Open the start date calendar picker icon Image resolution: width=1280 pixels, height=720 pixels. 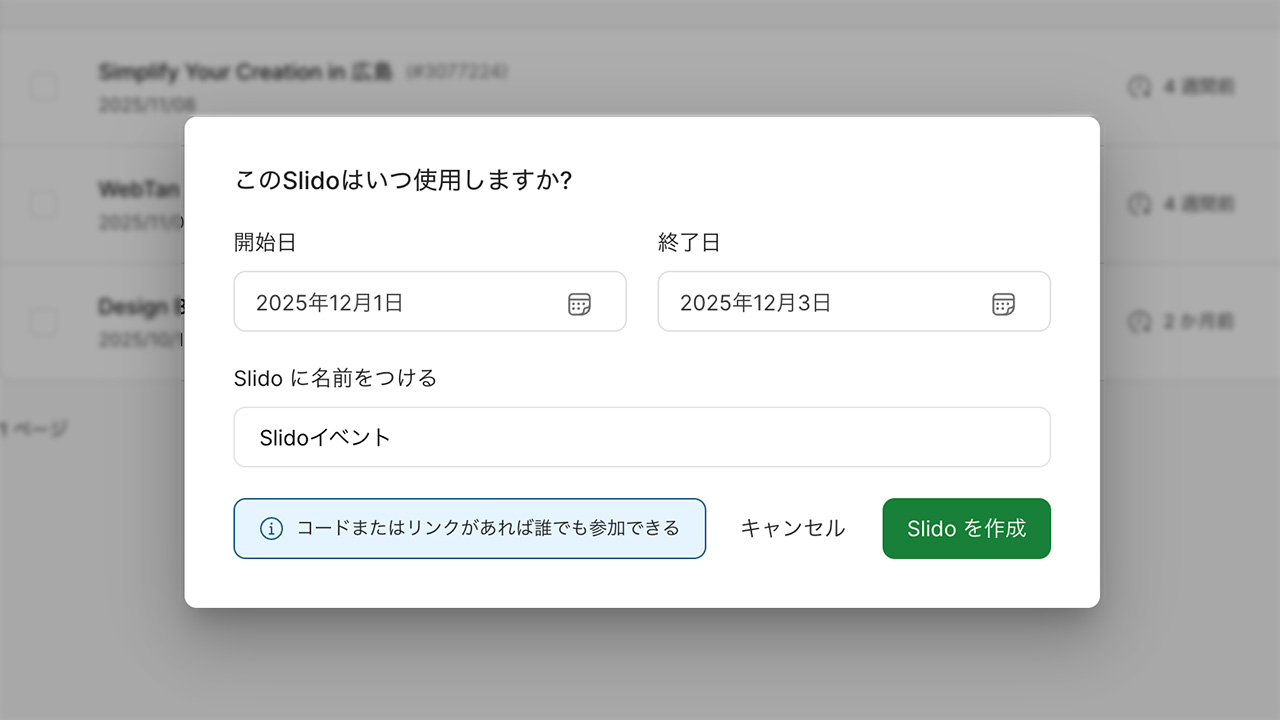point(579,304)
